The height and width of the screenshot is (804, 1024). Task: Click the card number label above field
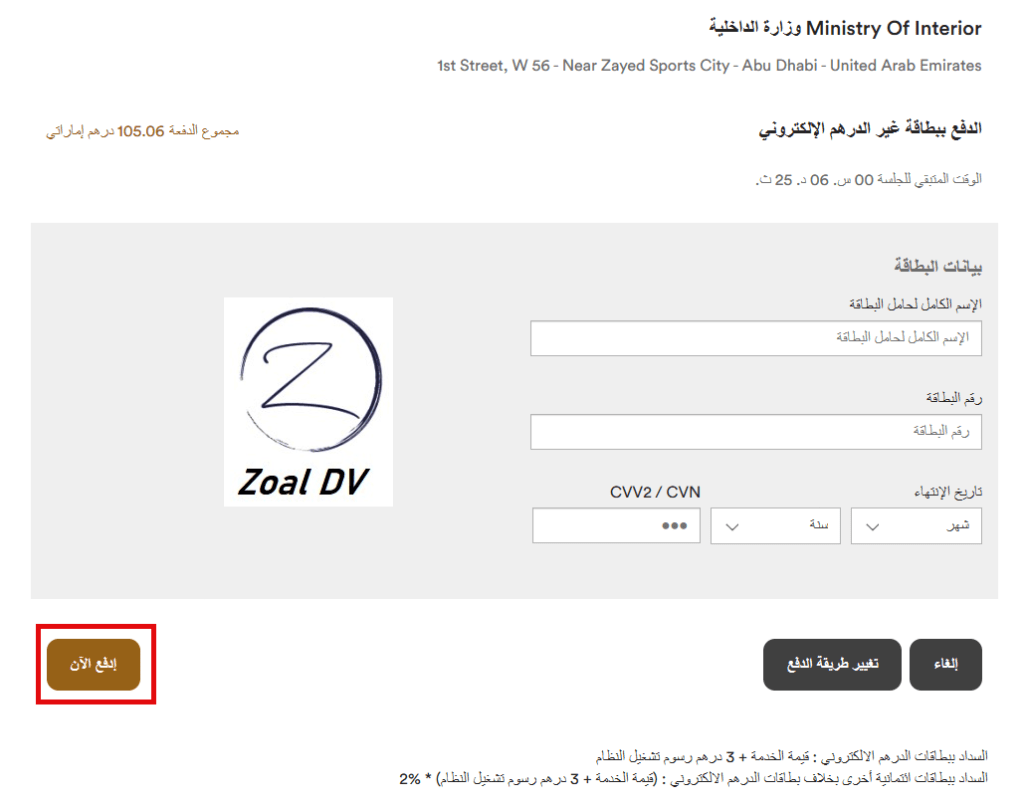(954, 398)
